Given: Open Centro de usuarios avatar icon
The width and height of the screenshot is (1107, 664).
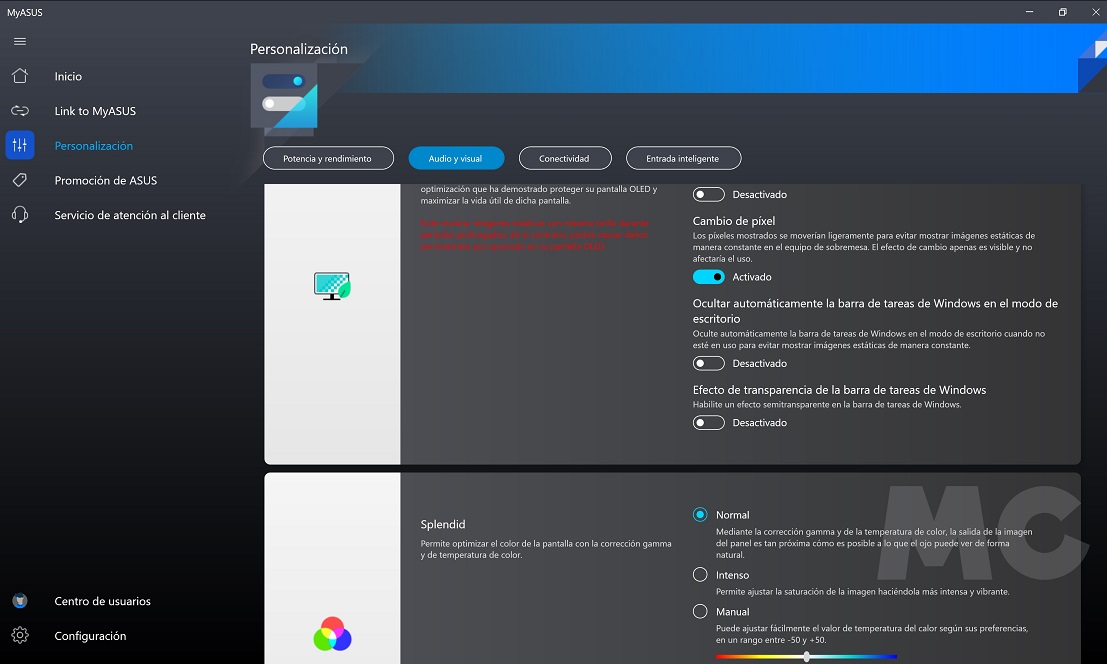Looking at the screenshot, I should point(20,601).
